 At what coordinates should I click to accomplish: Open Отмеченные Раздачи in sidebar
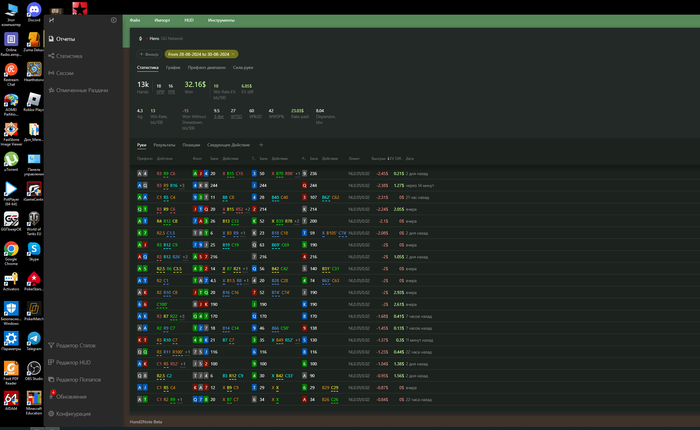(78, 90)
